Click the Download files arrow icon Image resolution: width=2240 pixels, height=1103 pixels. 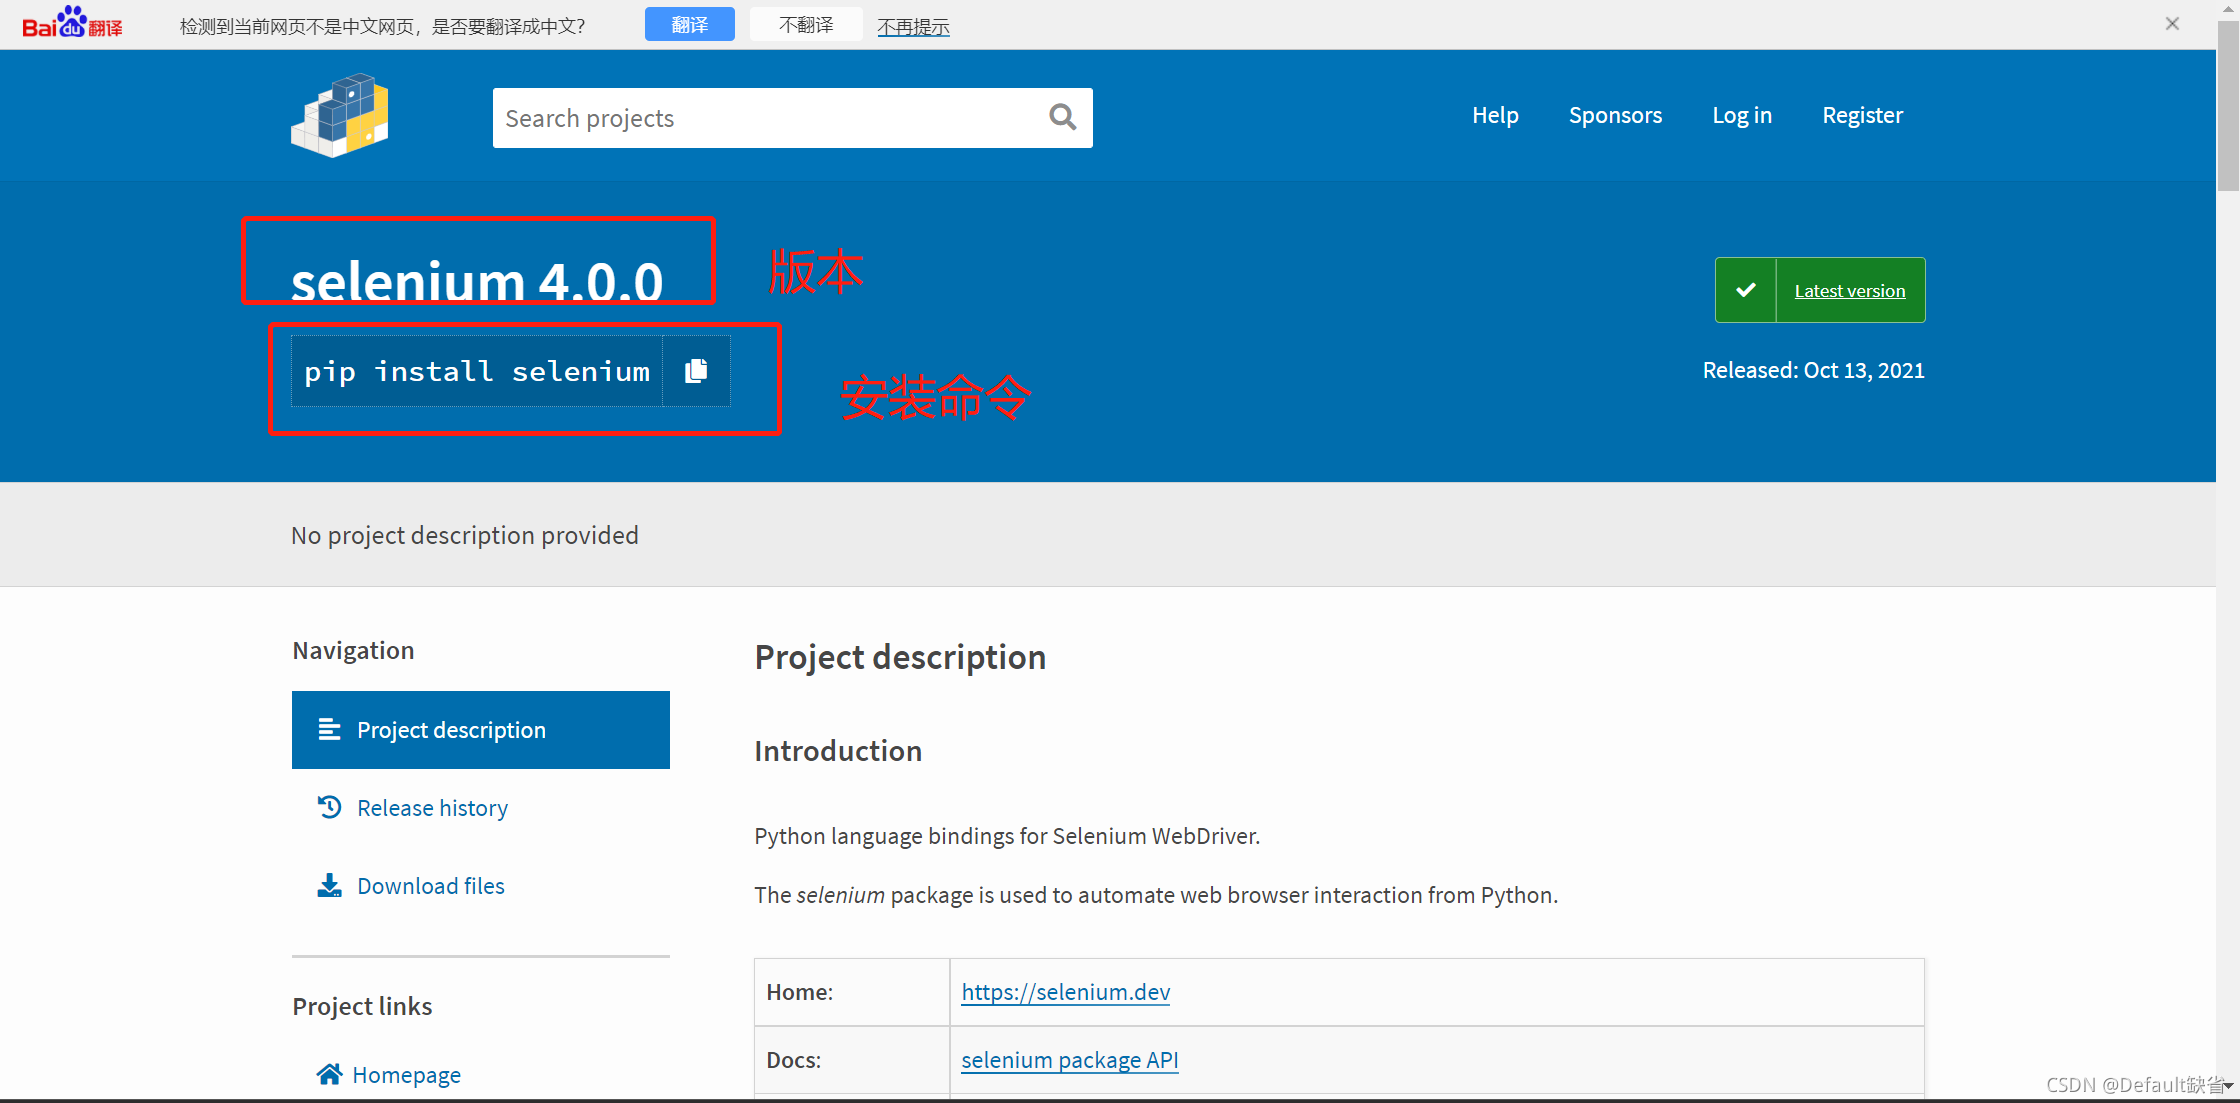[x=329, y=885]
